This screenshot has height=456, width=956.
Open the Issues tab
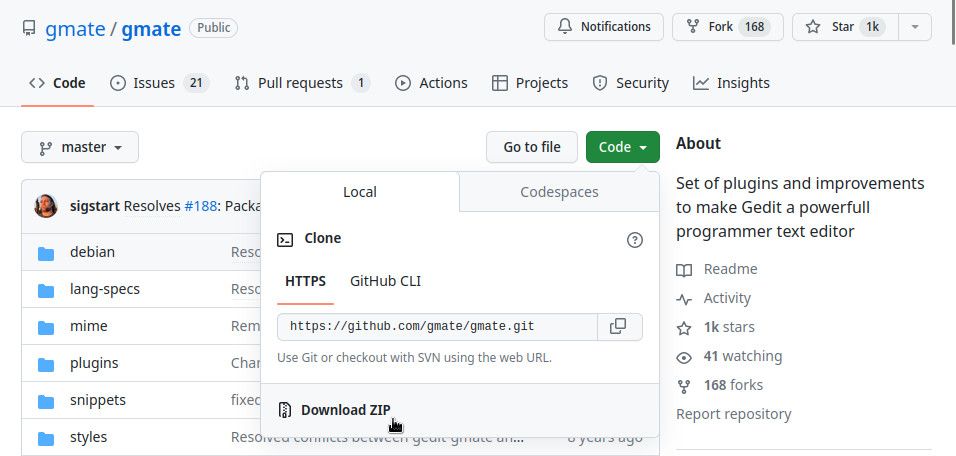[160, 83]
